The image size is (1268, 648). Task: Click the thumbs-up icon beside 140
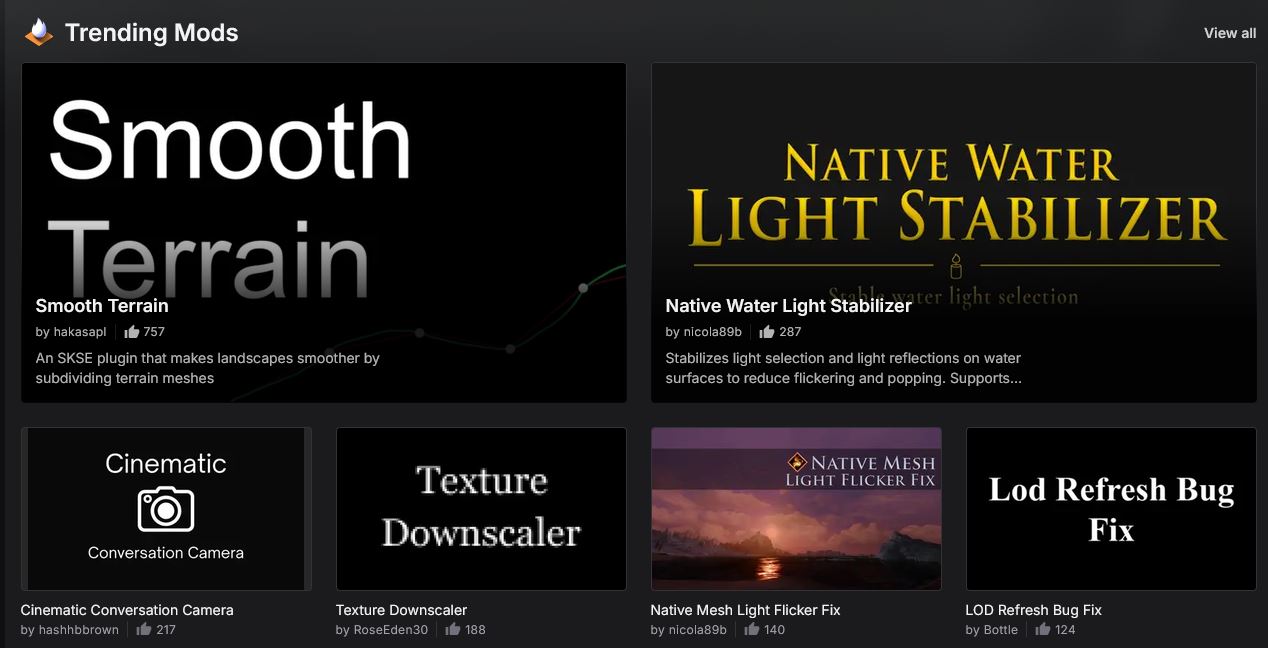pos(752,630)
